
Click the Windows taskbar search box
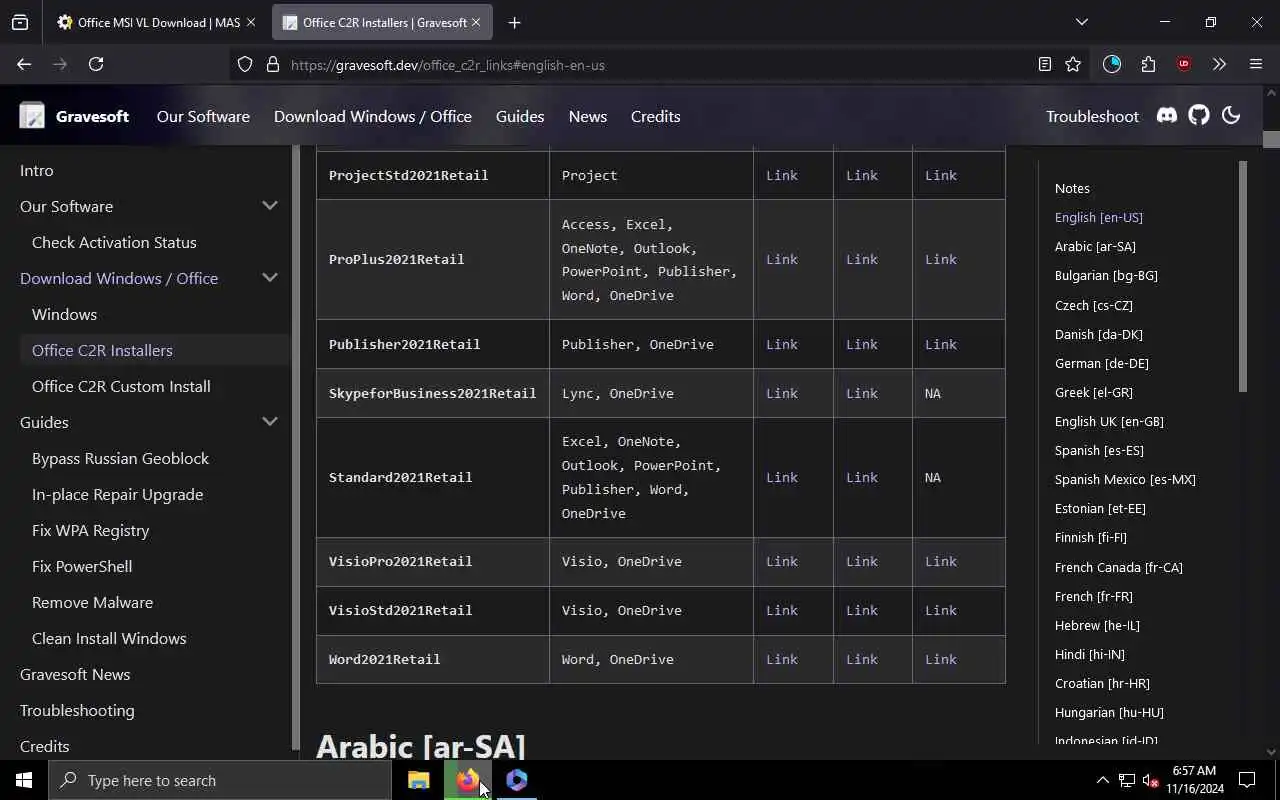point(220,780)
